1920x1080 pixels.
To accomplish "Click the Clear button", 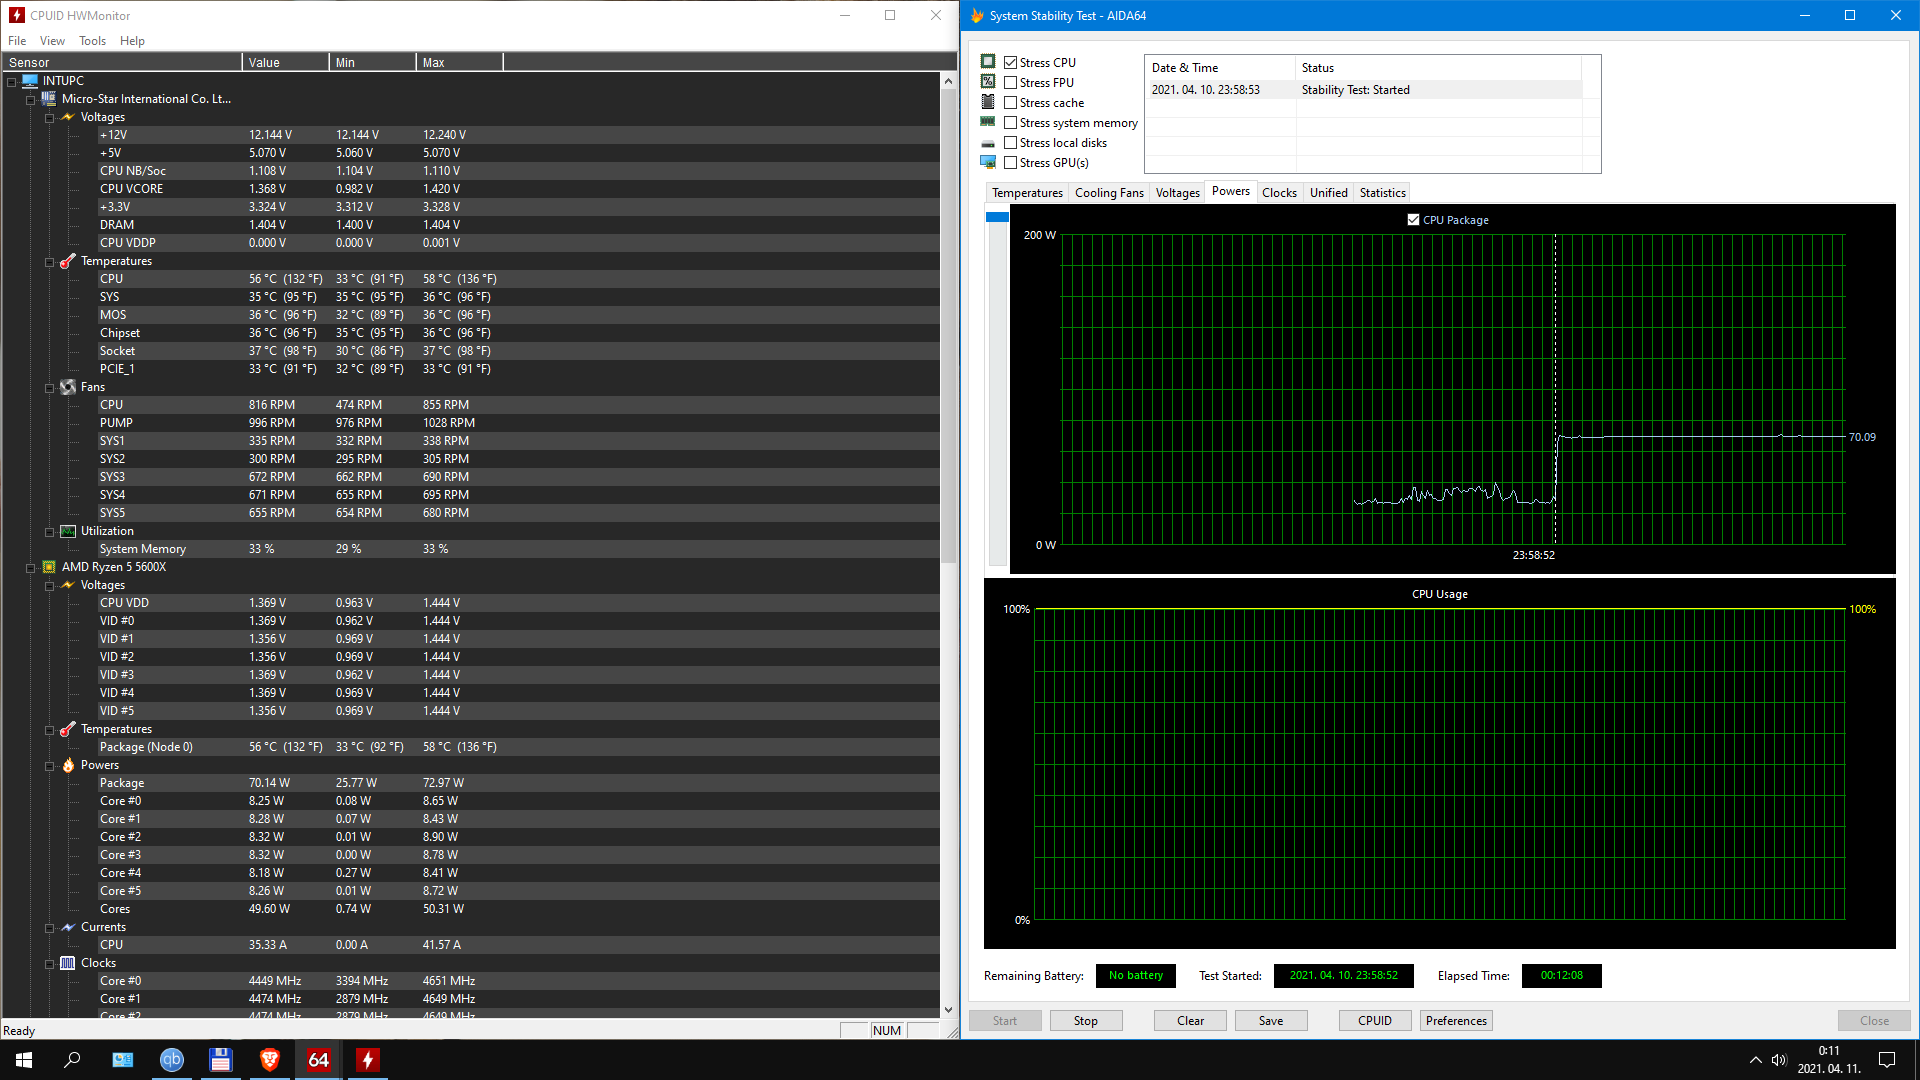I will point(1190,1021).
